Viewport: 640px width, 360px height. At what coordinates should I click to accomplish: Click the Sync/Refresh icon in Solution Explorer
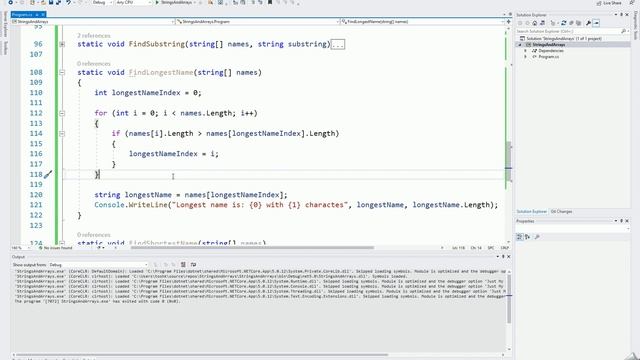coord(564,23)
